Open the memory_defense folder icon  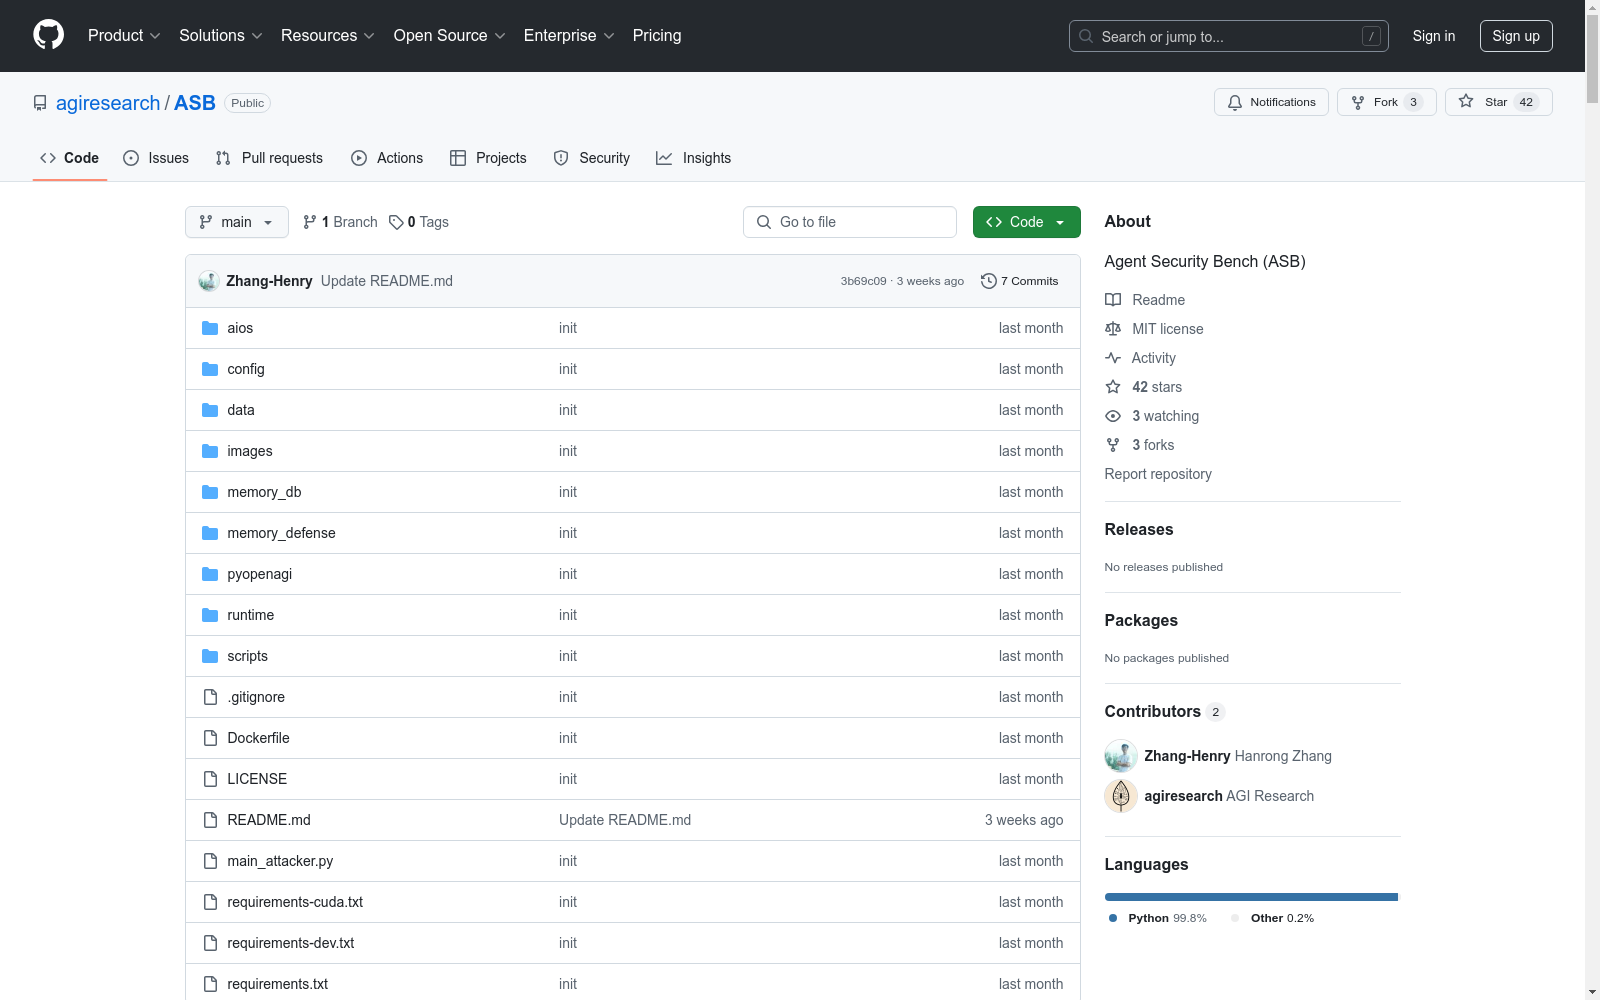point(210,533)
